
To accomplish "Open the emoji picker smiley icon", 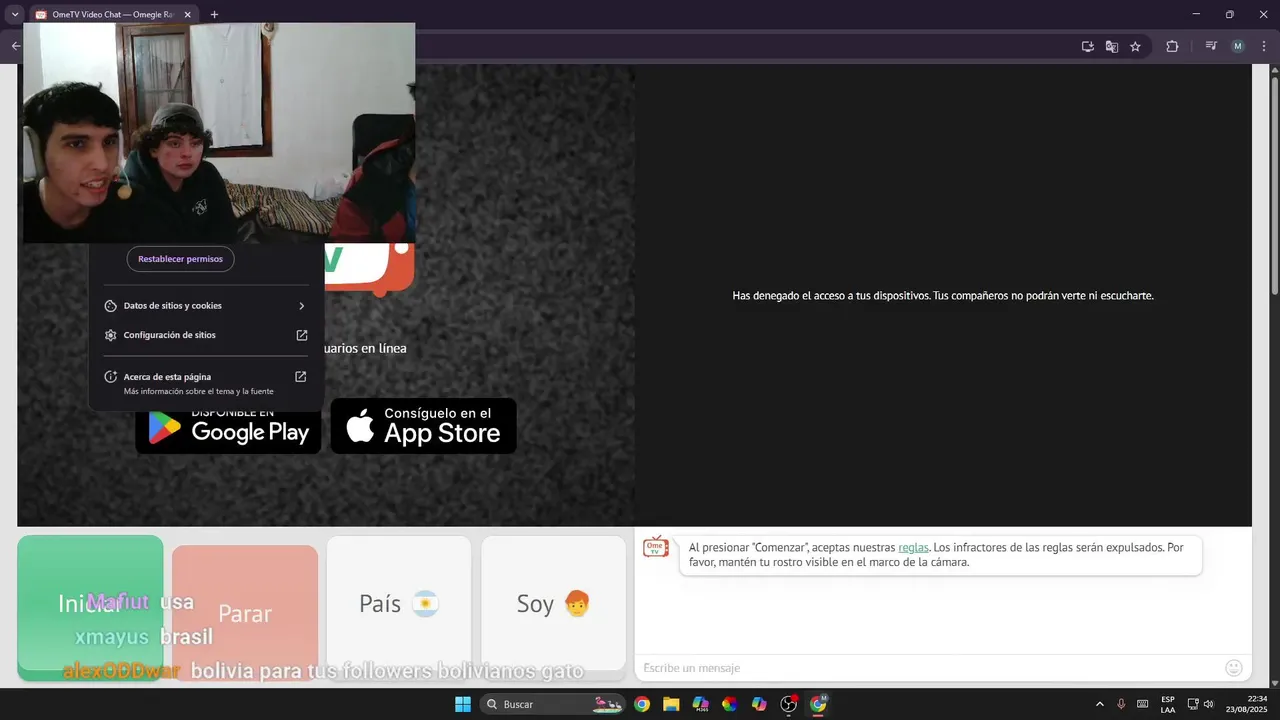I will click(x=1234, y=668).
